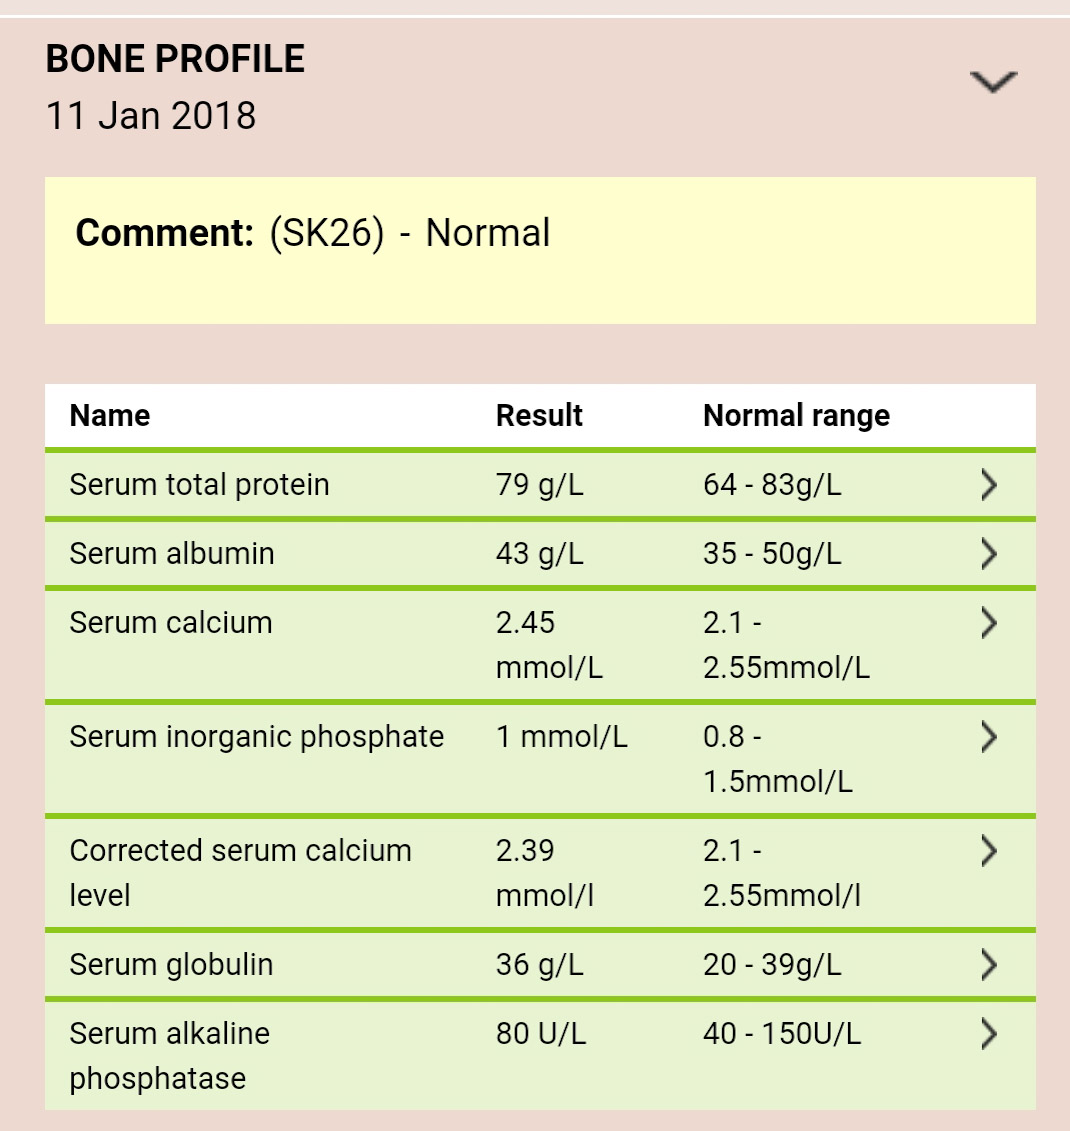Click the Corrected serum calcium level label
Viewport: 1070px width, 1131px height.
point(240,873)
